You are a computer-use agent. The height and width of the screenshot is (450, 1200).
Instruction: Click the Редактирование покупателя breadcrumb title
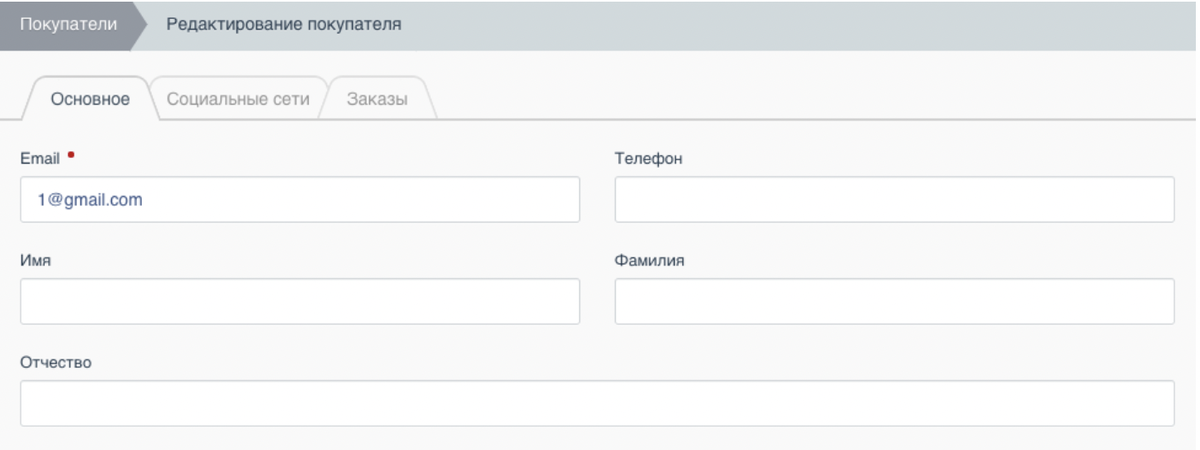(x=284, y=25)
